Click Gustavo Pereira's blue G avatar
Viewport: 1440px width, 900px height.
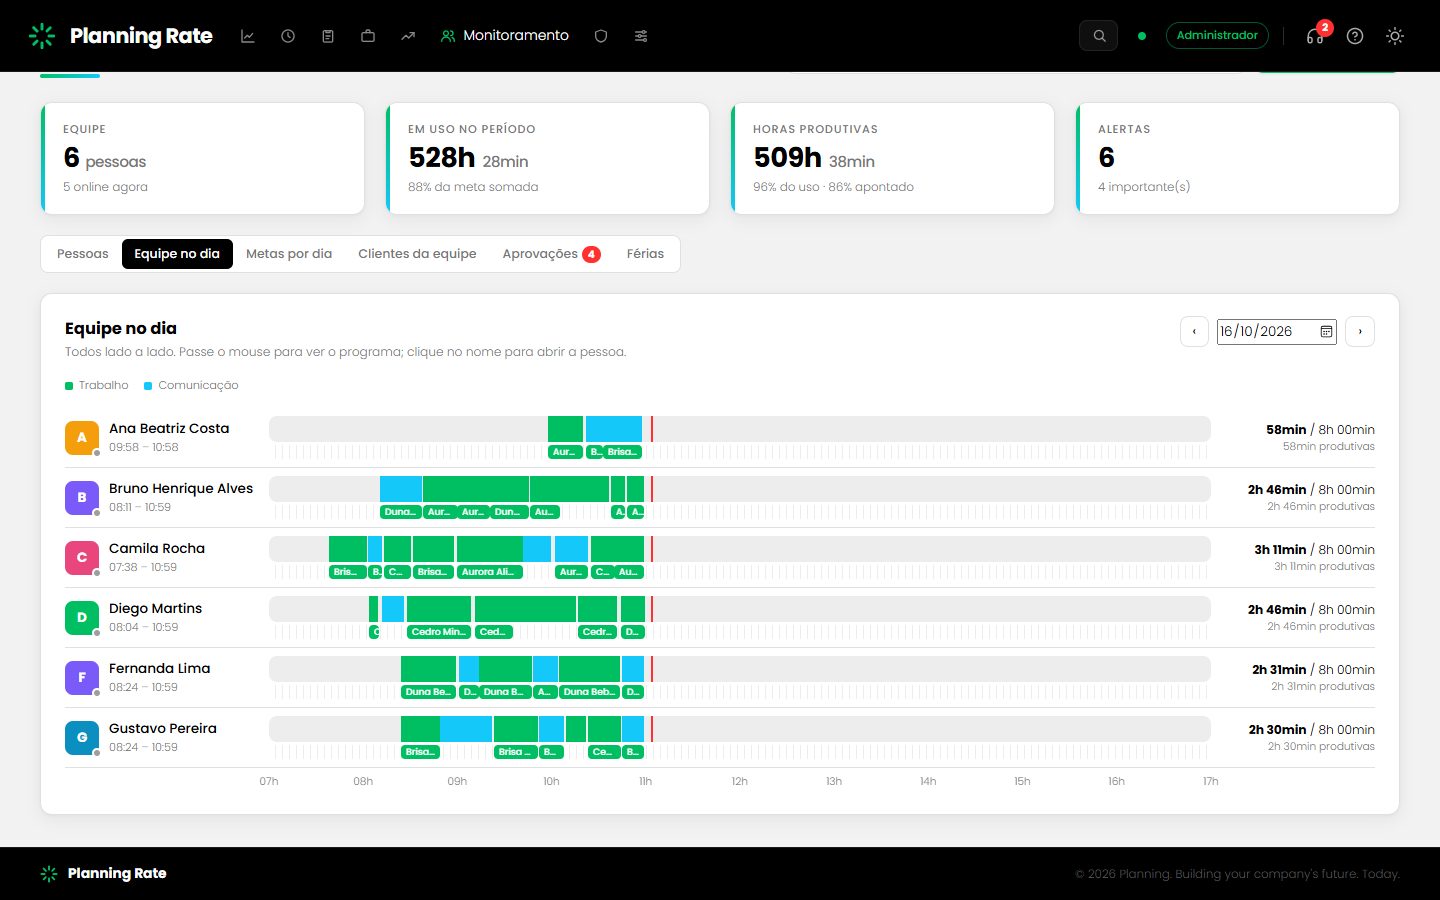82,737
